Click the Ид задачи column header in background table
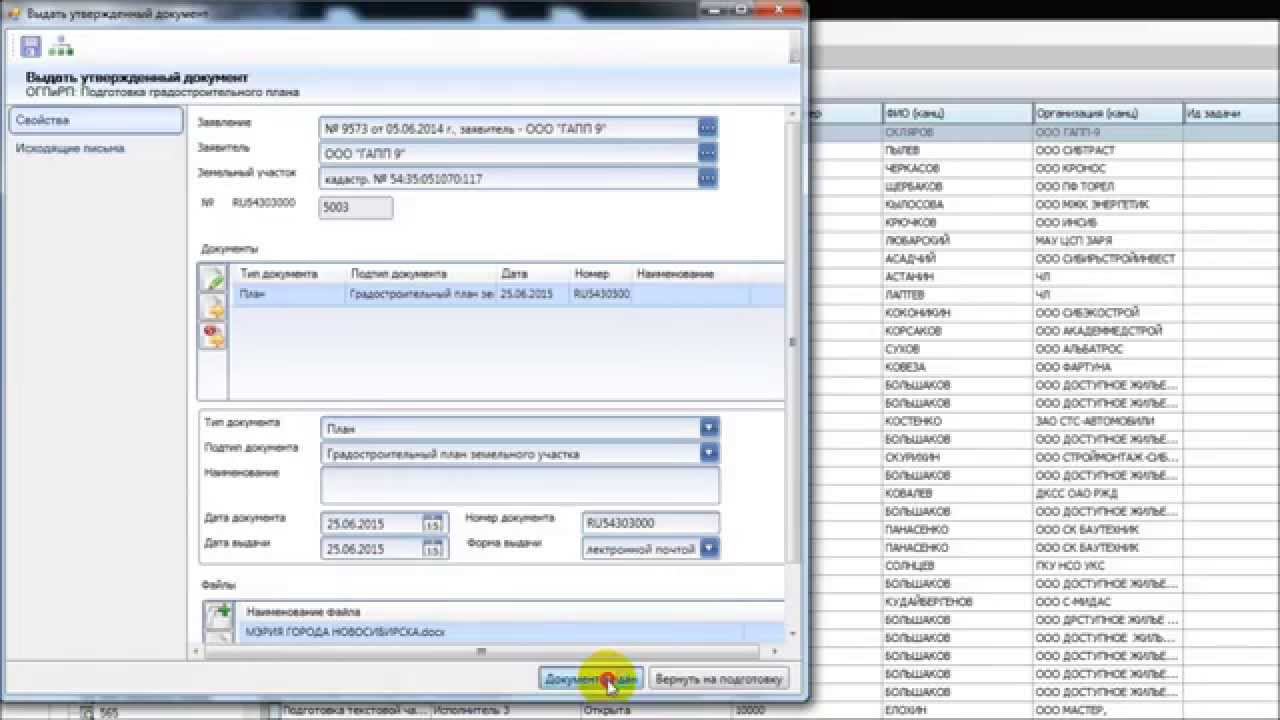The height and width of the screenshot is (720, 1280). [1231, 113]
